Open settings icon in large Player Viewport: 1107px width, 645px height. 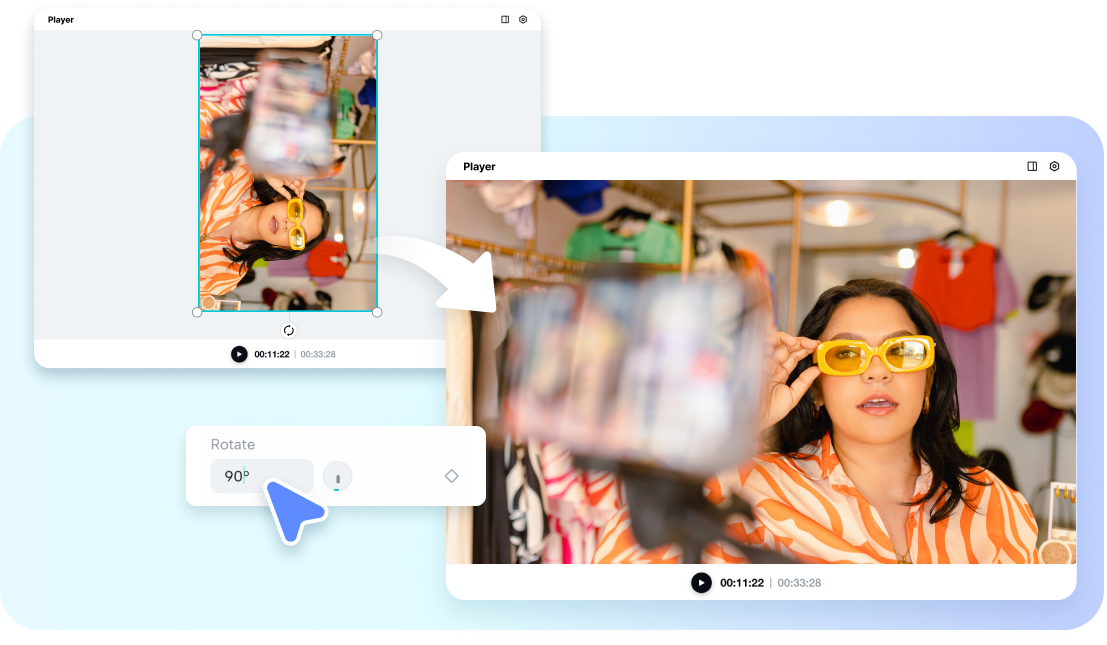(x=1054, y=167)
